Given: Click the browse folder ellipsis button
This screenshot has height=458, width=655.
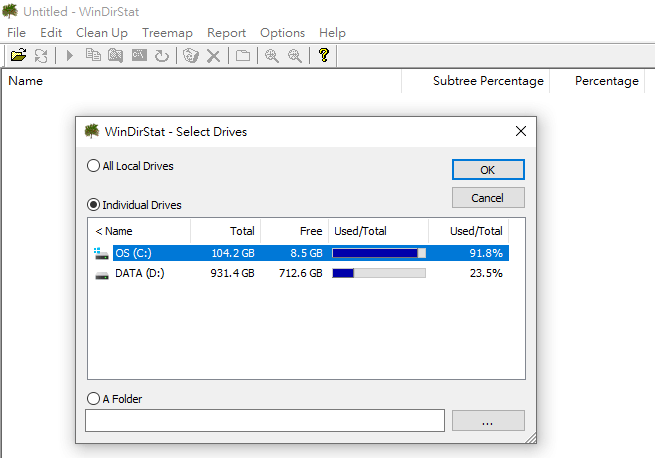Looking at the screenshot, I should [x=488, y=420].
